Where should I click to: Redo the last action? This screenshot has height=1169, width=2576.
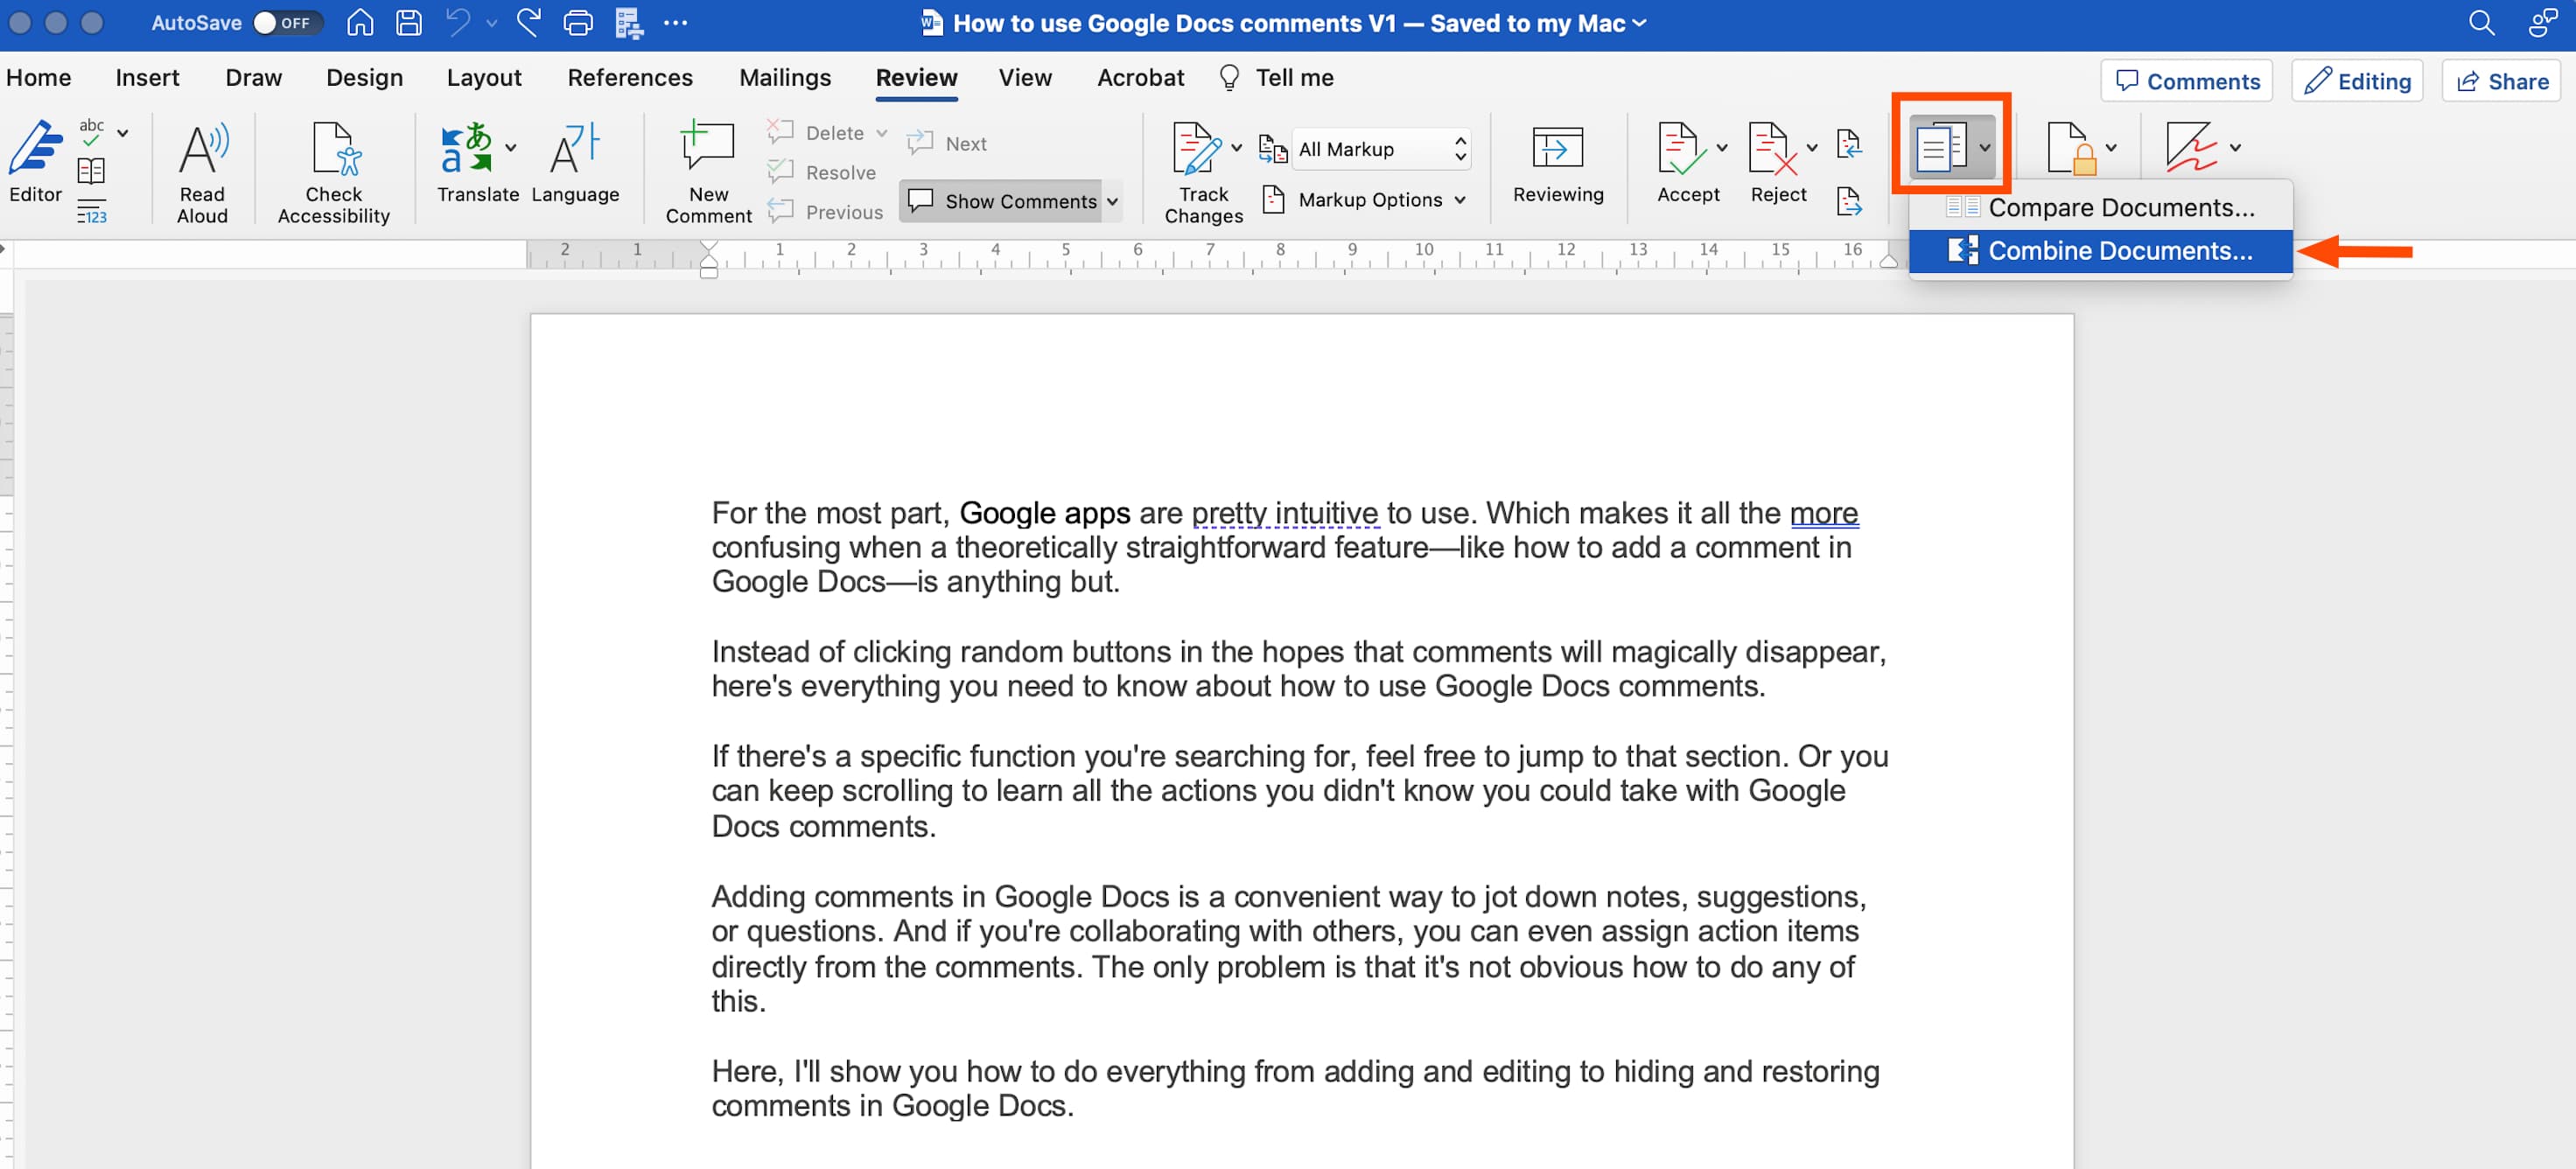click(x=529, y=22)
